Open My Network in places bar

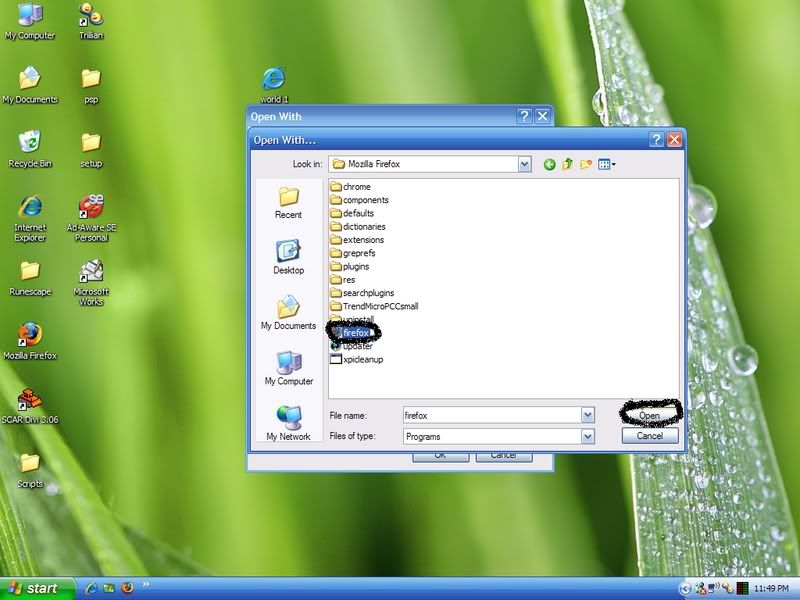click(288, 422)
